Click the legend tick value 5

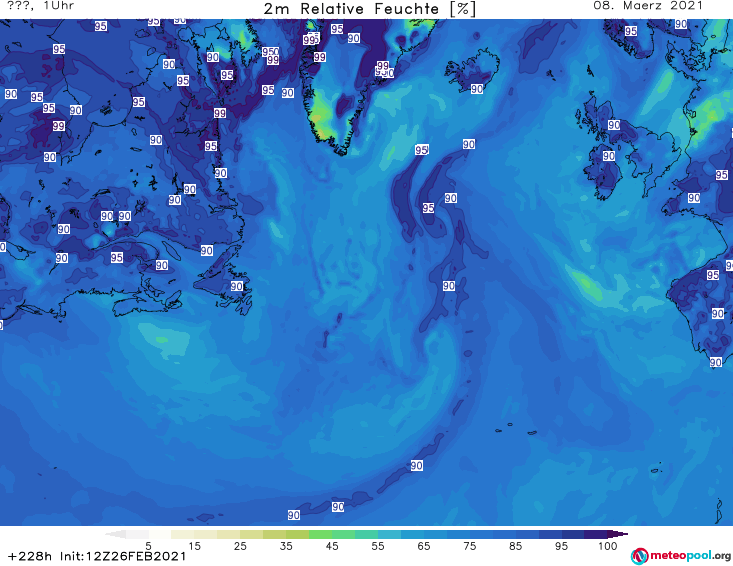click(x=148, y=546)
